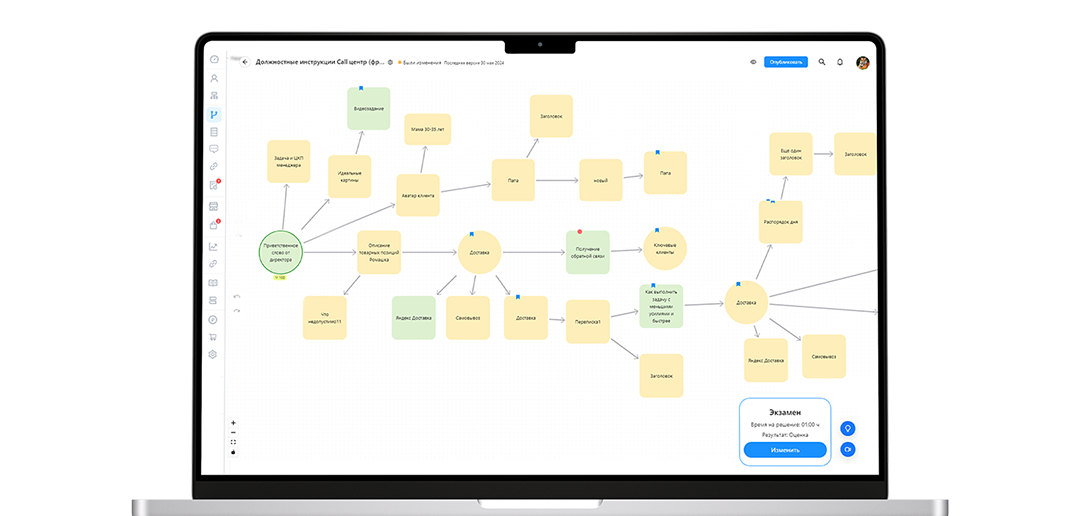The width and height of the screenshot is (1080, 516).
Task: Click the back arrow beside the document title
Action: pos(245,62)
